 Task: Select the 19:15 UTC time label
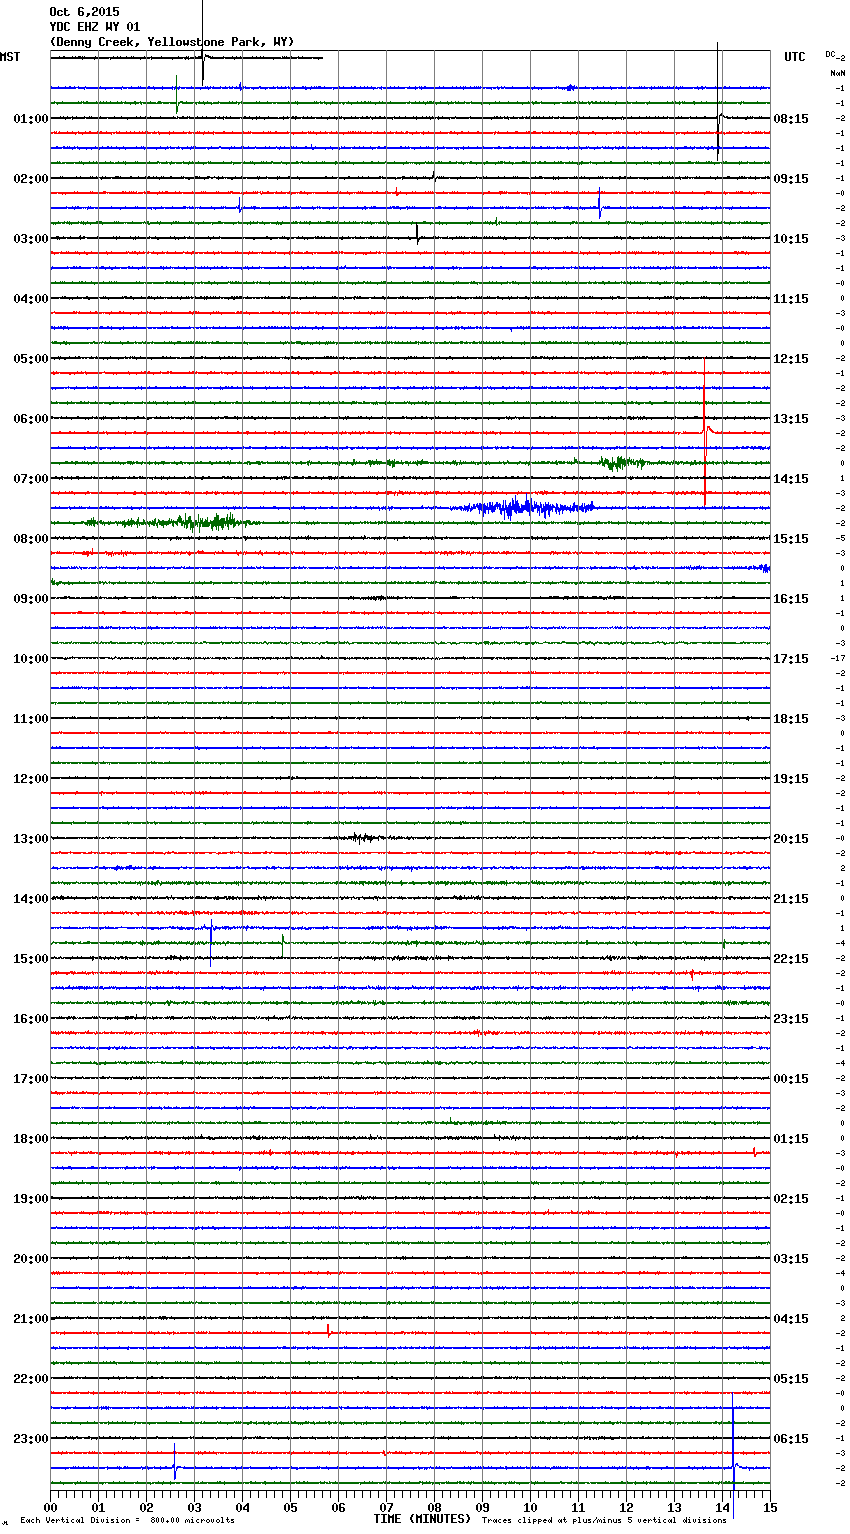(x=791, y=779)
